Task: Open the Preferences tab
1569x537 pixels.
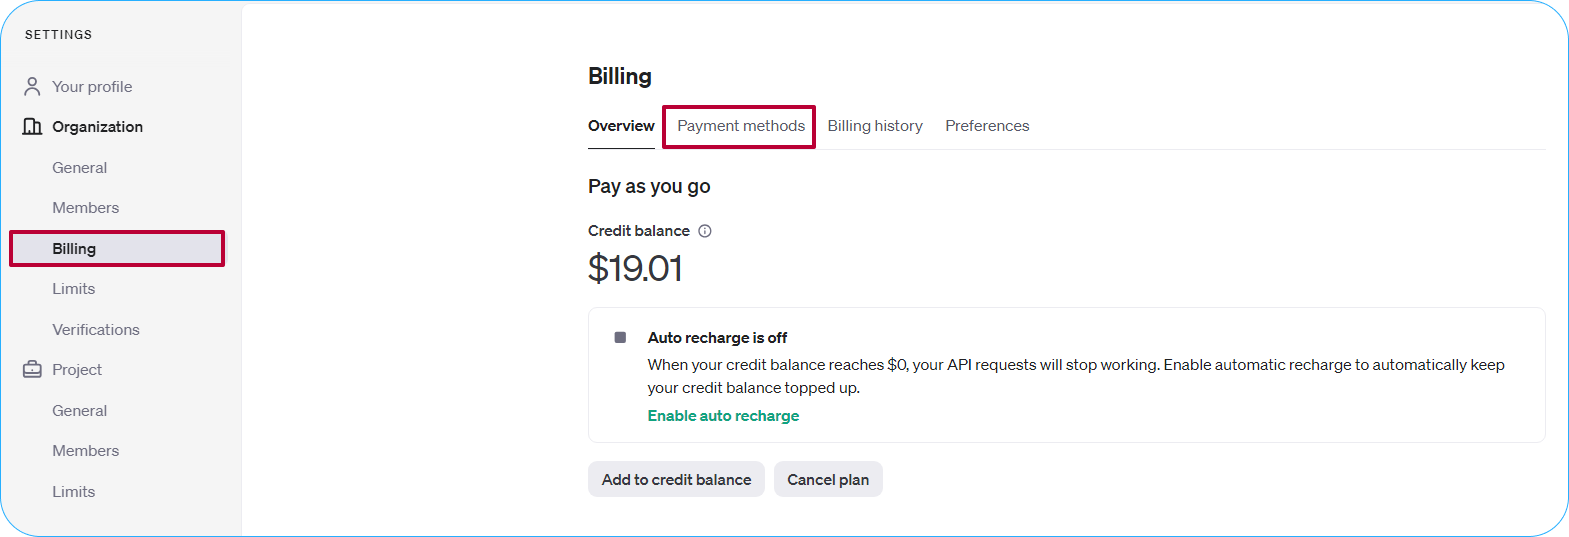Action: pyautogui.click(x=987, y=126)
